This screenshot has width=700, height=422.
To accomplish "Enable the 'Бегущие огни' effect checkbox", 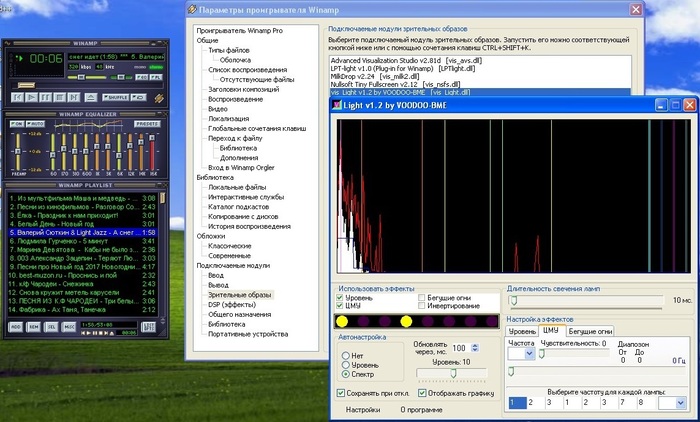I will (x=420, y=298).
